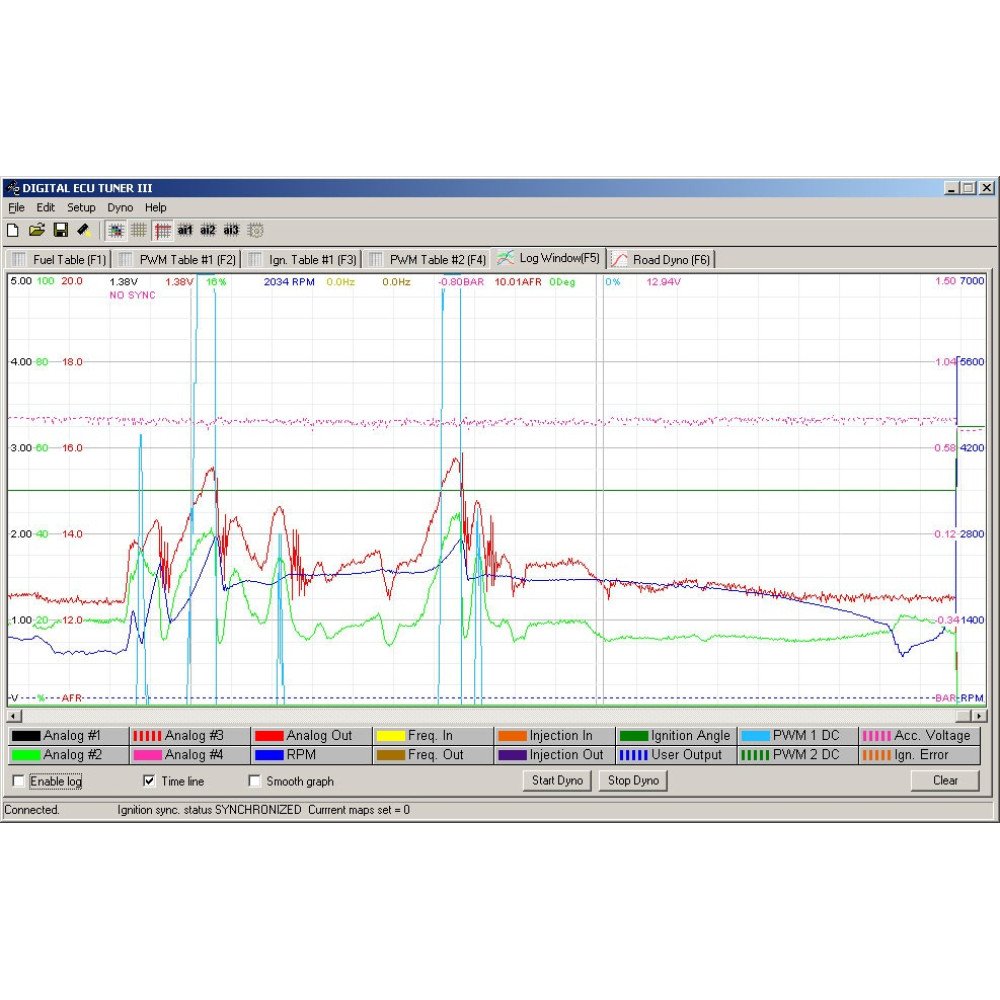Click the ai1 toolbar icon
This screenshot has height=1000, width=1000.
(185, 230)
